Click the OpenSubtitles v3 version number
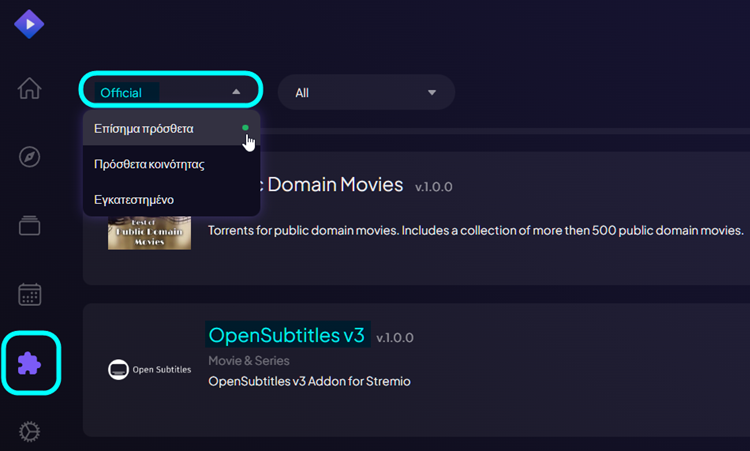The image size is (750, 451). point(394,338)
